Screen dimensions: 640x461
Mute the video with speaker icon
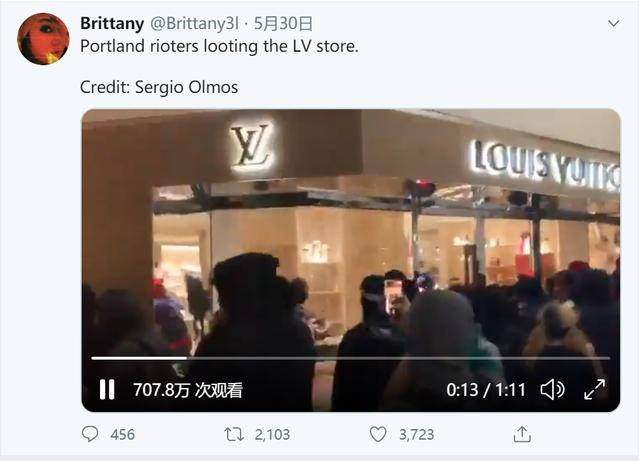tap(552, 390)
